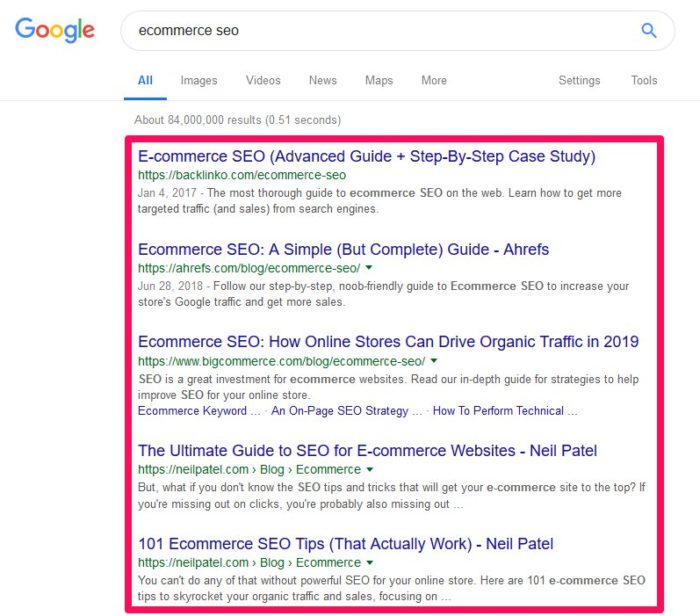Open the Ecommerce Keyword sitelink
The image size is (700, 616).
point(199,411)
